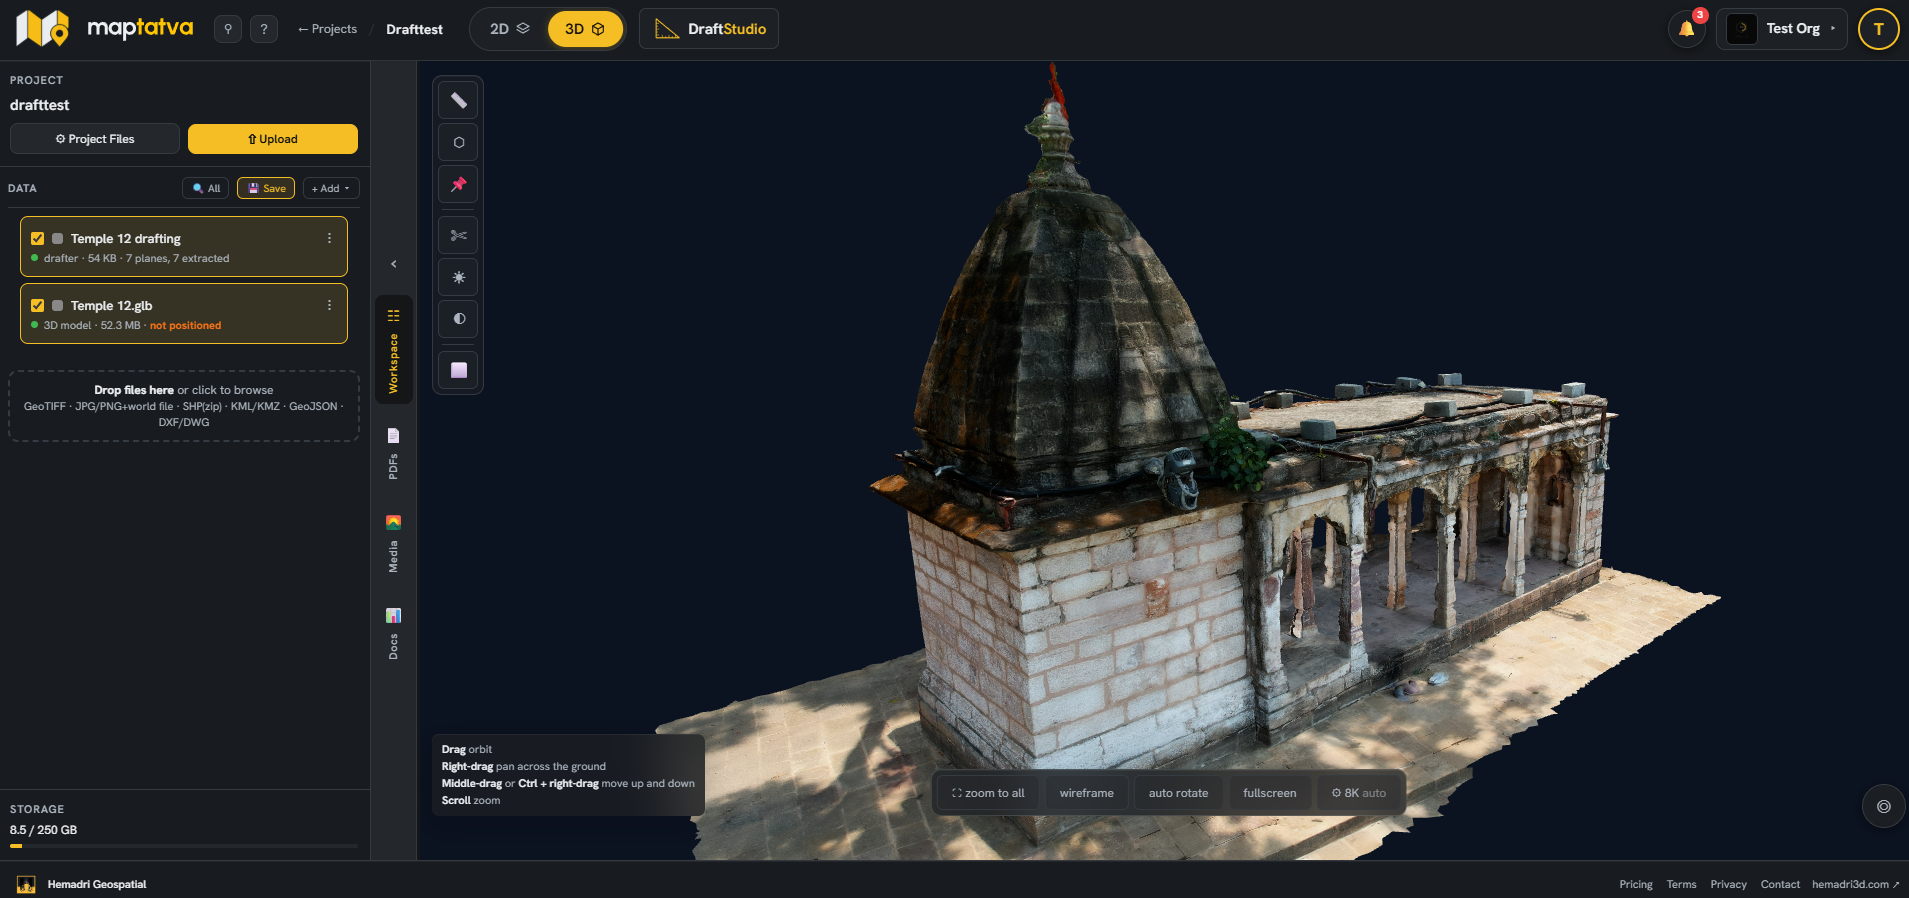Viewport: 1909px width, 898px height.
Task: Go back to Projects
Action: click(x=327, y=29)
